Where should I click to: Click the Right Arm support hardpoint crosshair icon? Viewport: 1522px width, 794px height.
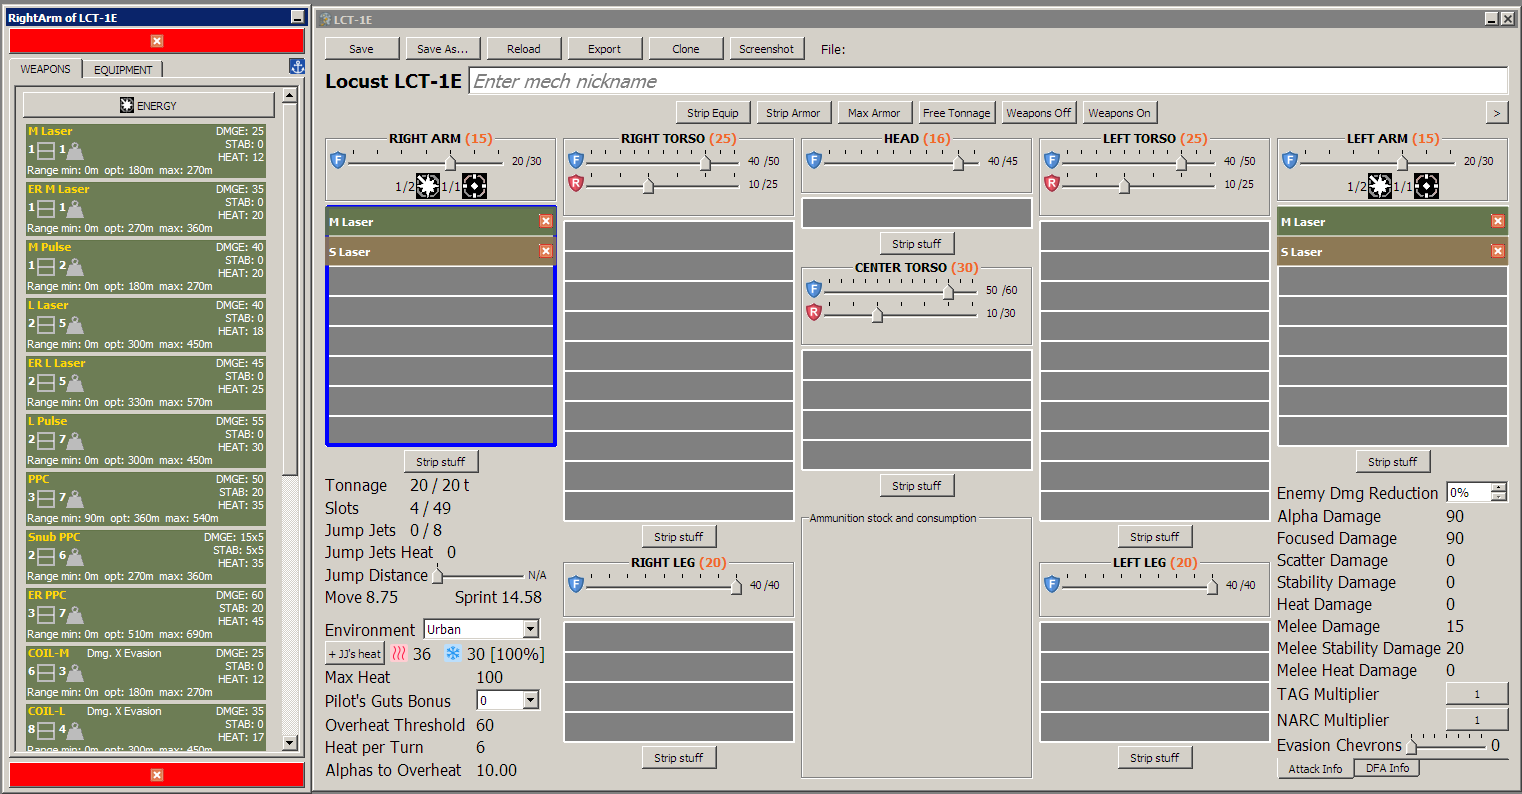pyautogui.click(x=474, y=186)
